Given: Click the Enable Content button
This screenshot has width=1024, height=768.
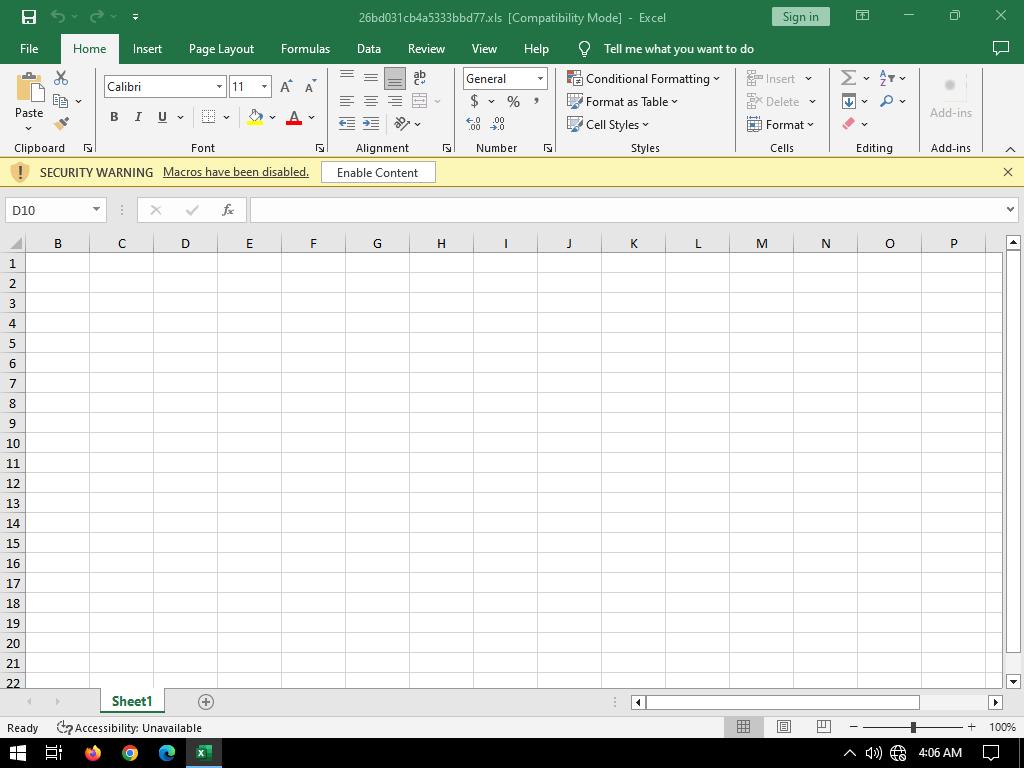Looking at the screenshot, I should [377, 172].
